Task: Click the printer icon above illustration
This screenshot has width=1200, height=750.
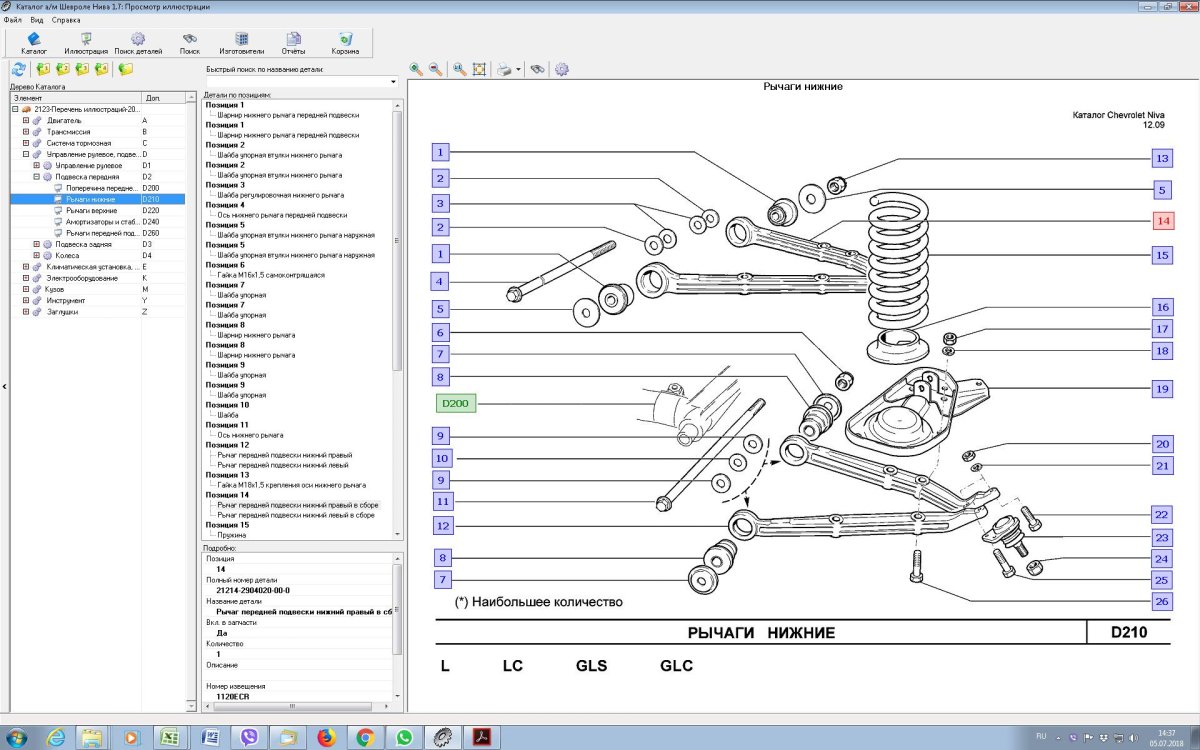Action: [x=505, y=69]
